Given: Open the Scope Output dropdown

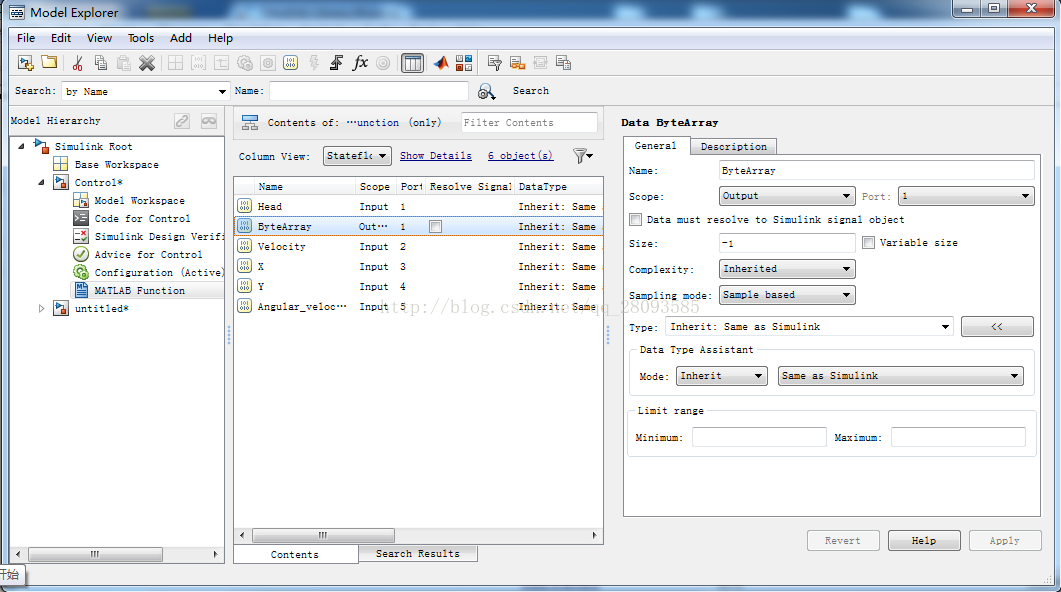Looking at the screenshot, I should click(787, 196).
